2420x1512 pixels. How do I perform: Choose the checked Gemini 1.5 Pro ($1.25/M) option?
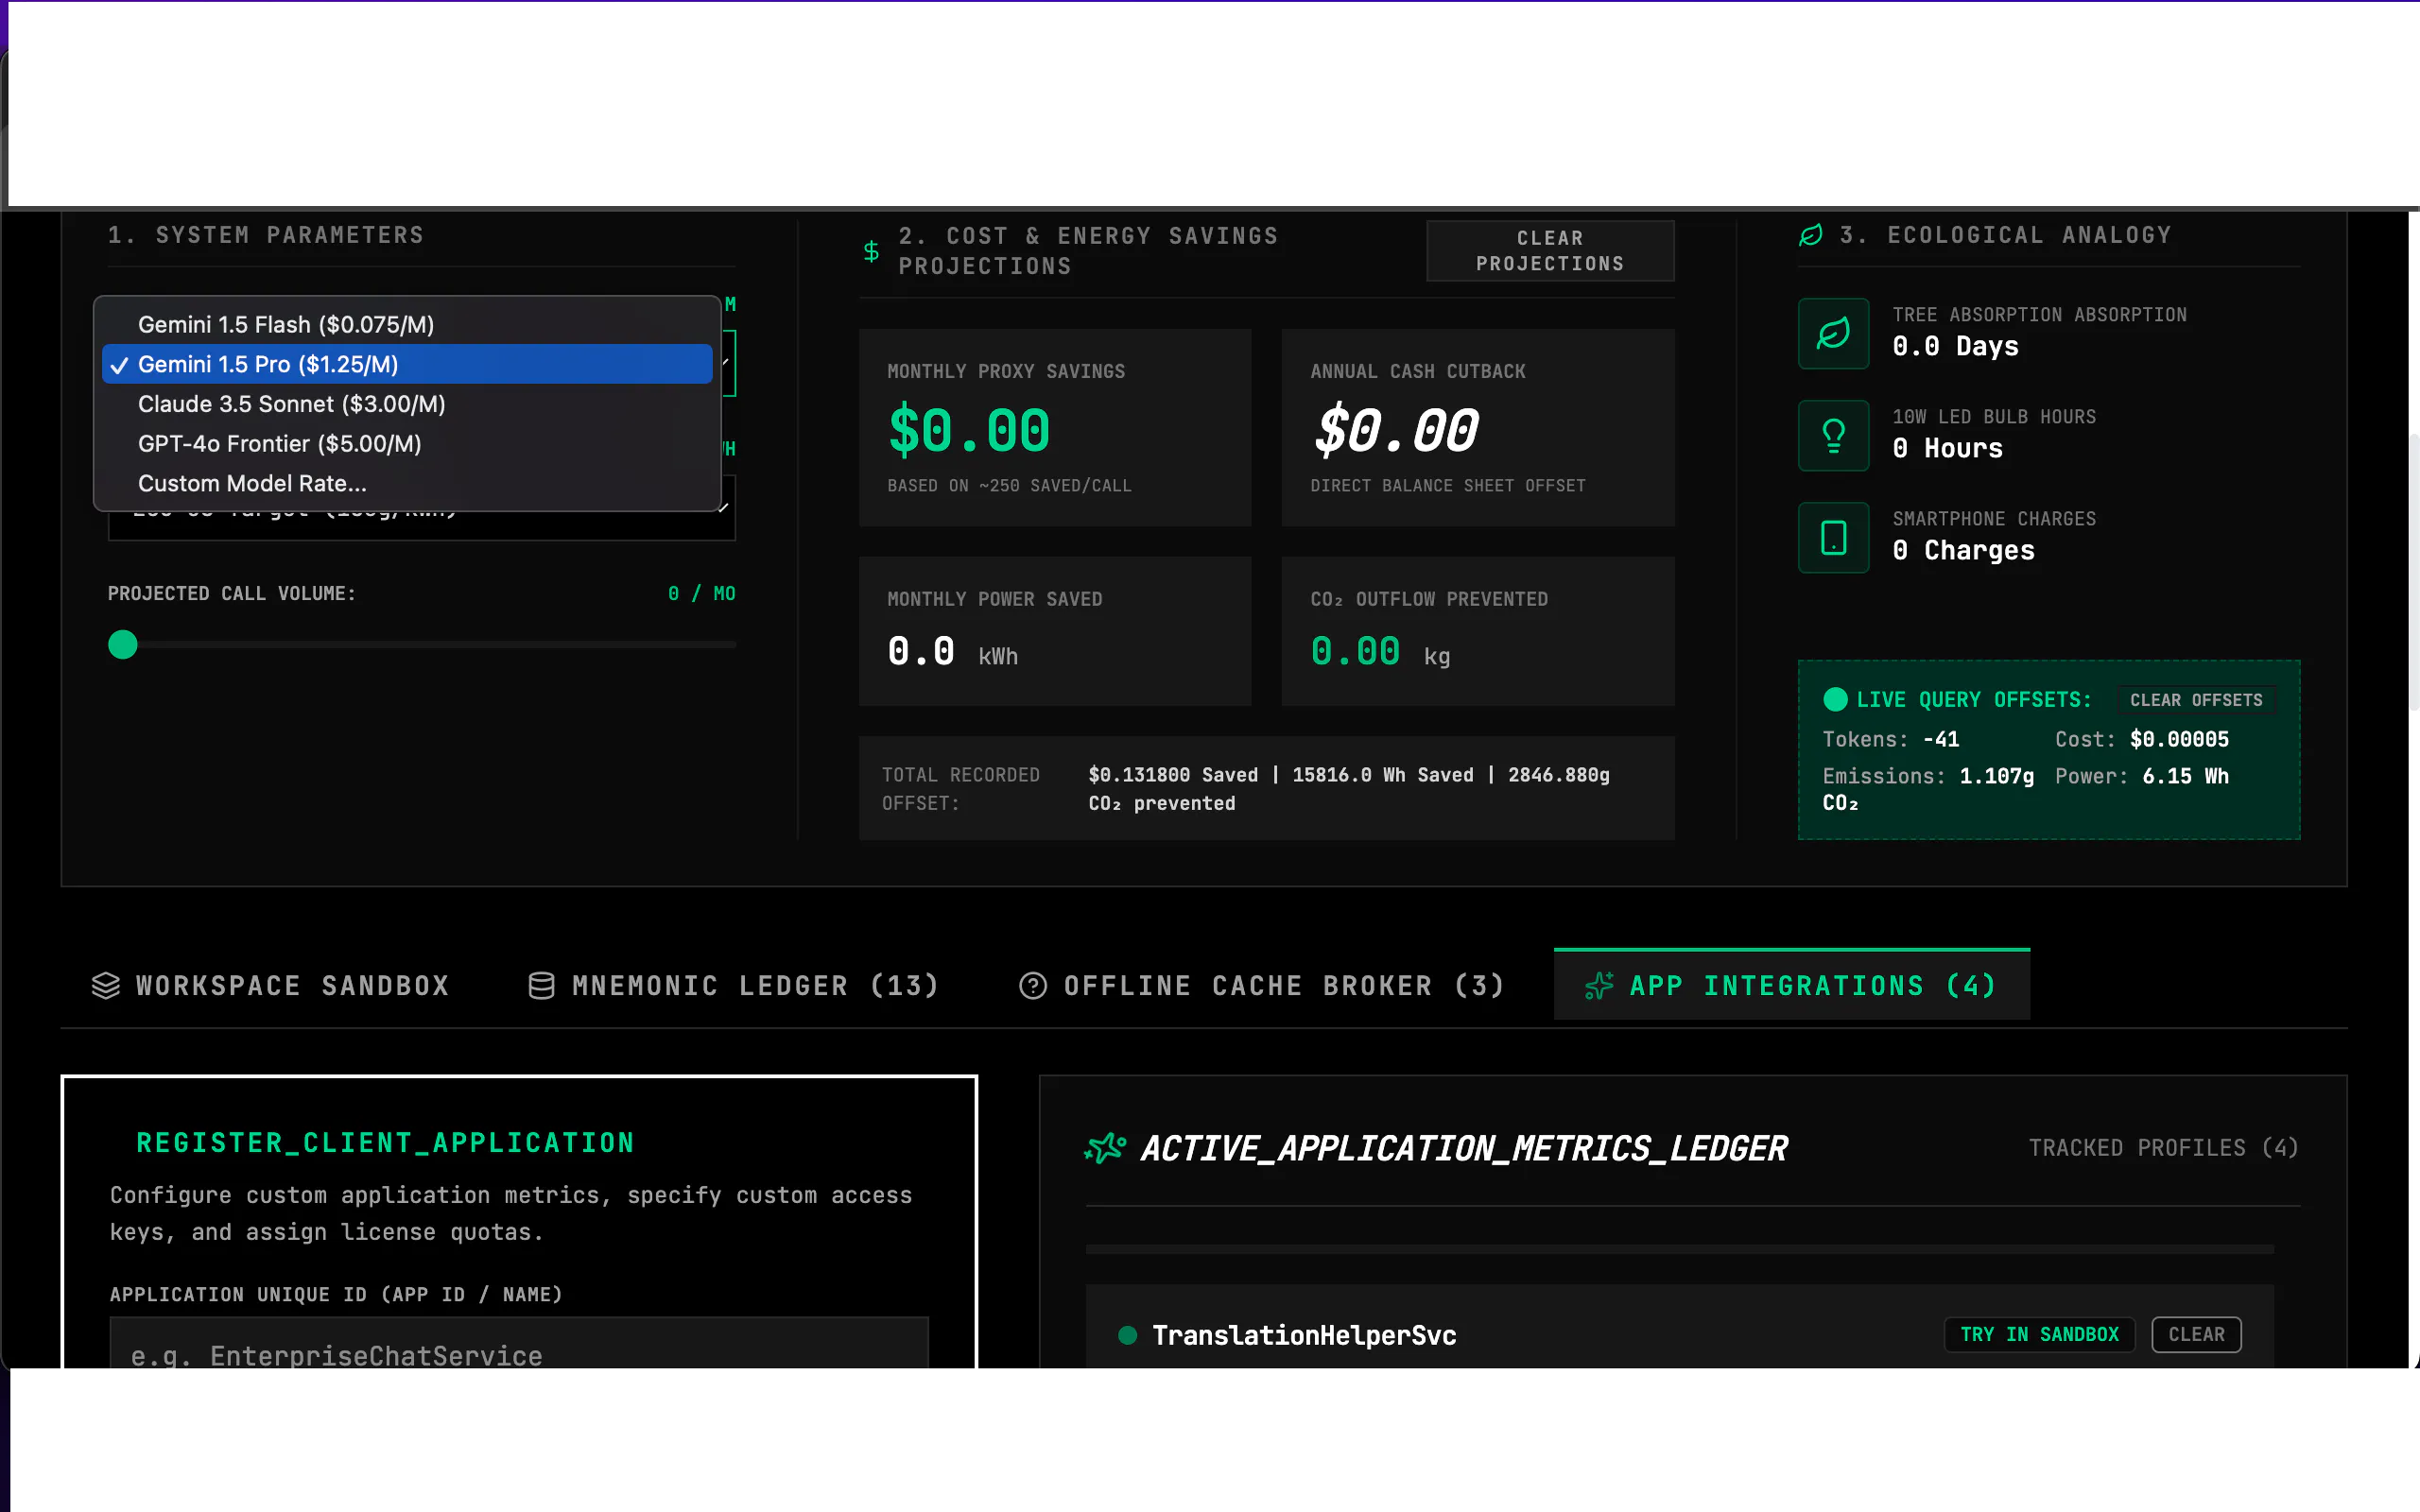407,364
